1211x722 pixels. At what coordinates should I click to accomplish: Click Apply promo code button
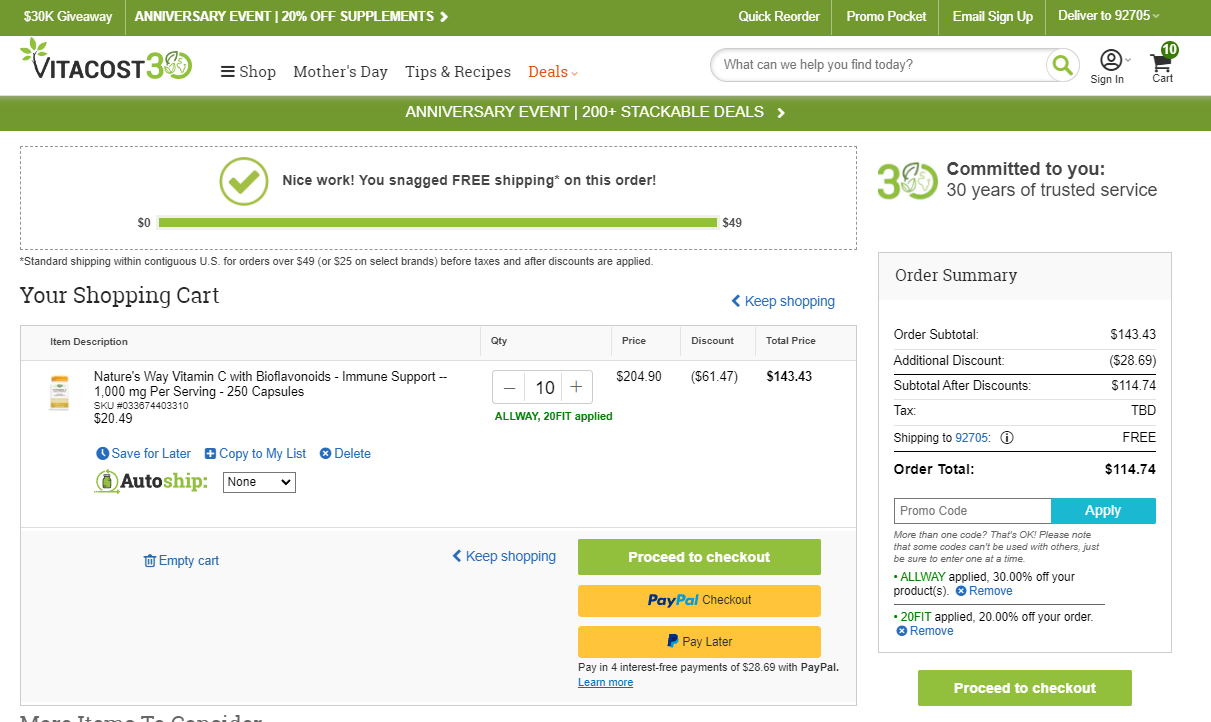tap(1103, 511)
